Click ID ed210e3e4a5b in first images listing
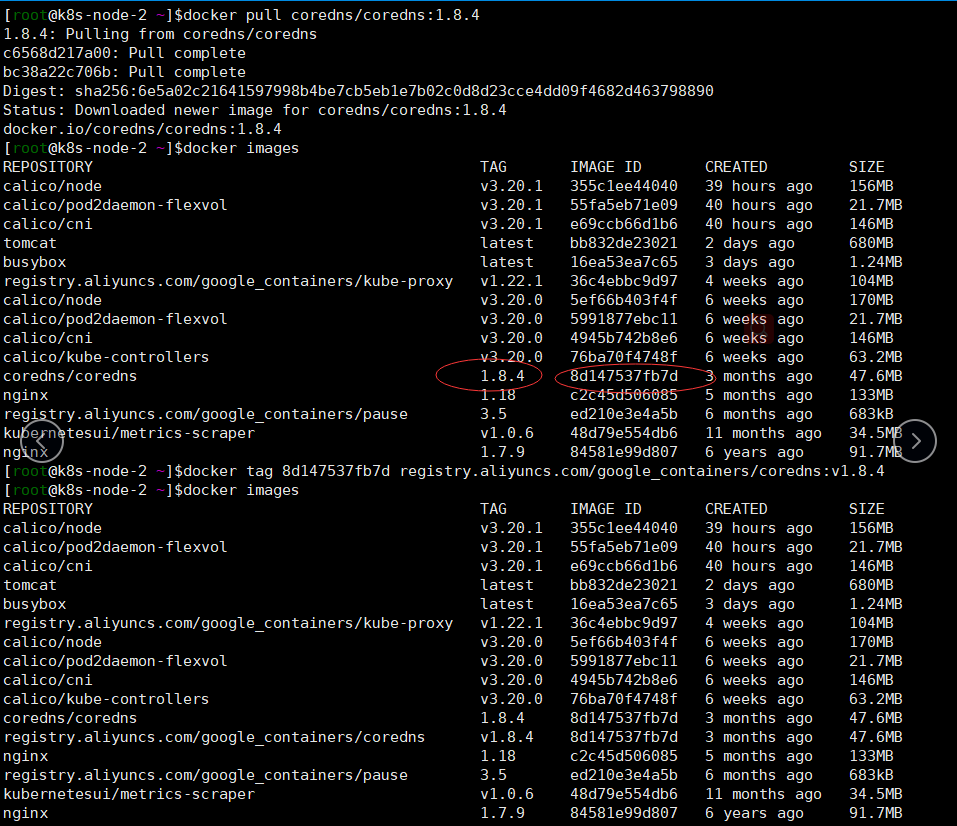This screenshot has width=957, height=826. (x=624, y=414)
